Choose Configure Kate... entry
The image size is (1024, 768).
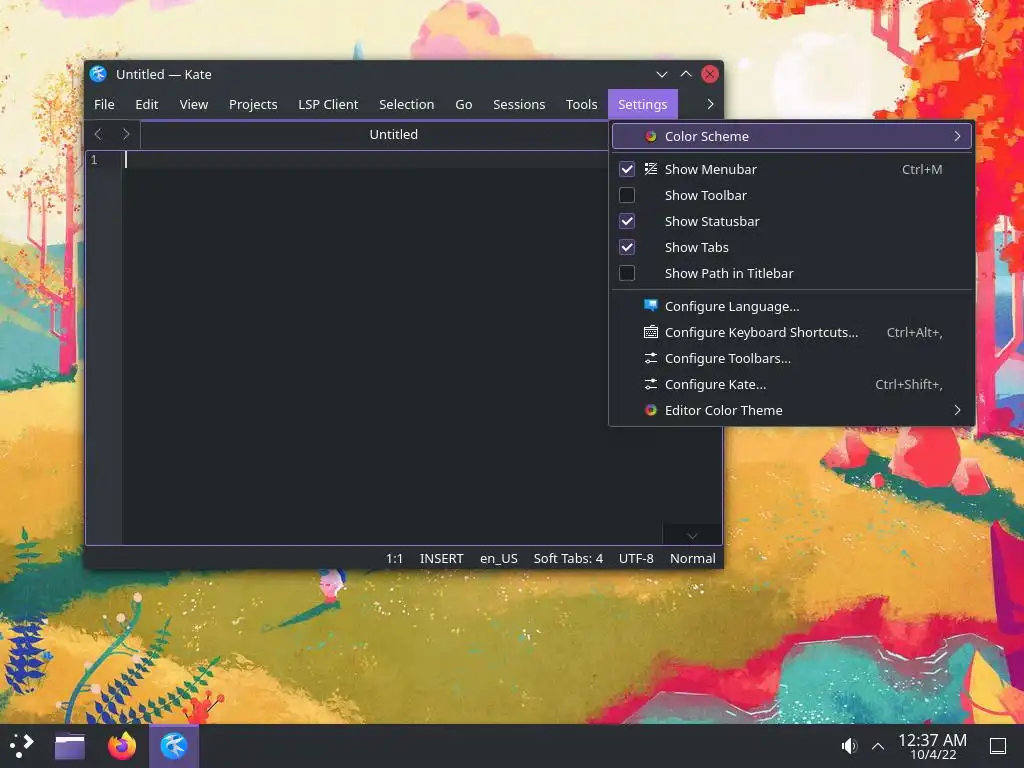pos(792,385)
